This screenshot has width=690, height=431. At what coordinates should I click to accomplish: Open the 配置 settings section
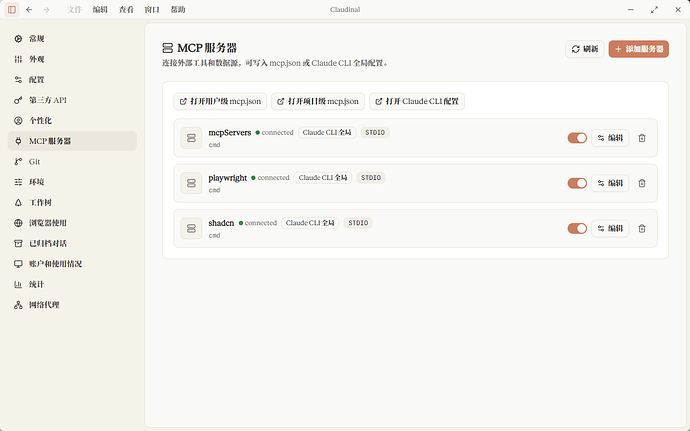click(72, 80)
